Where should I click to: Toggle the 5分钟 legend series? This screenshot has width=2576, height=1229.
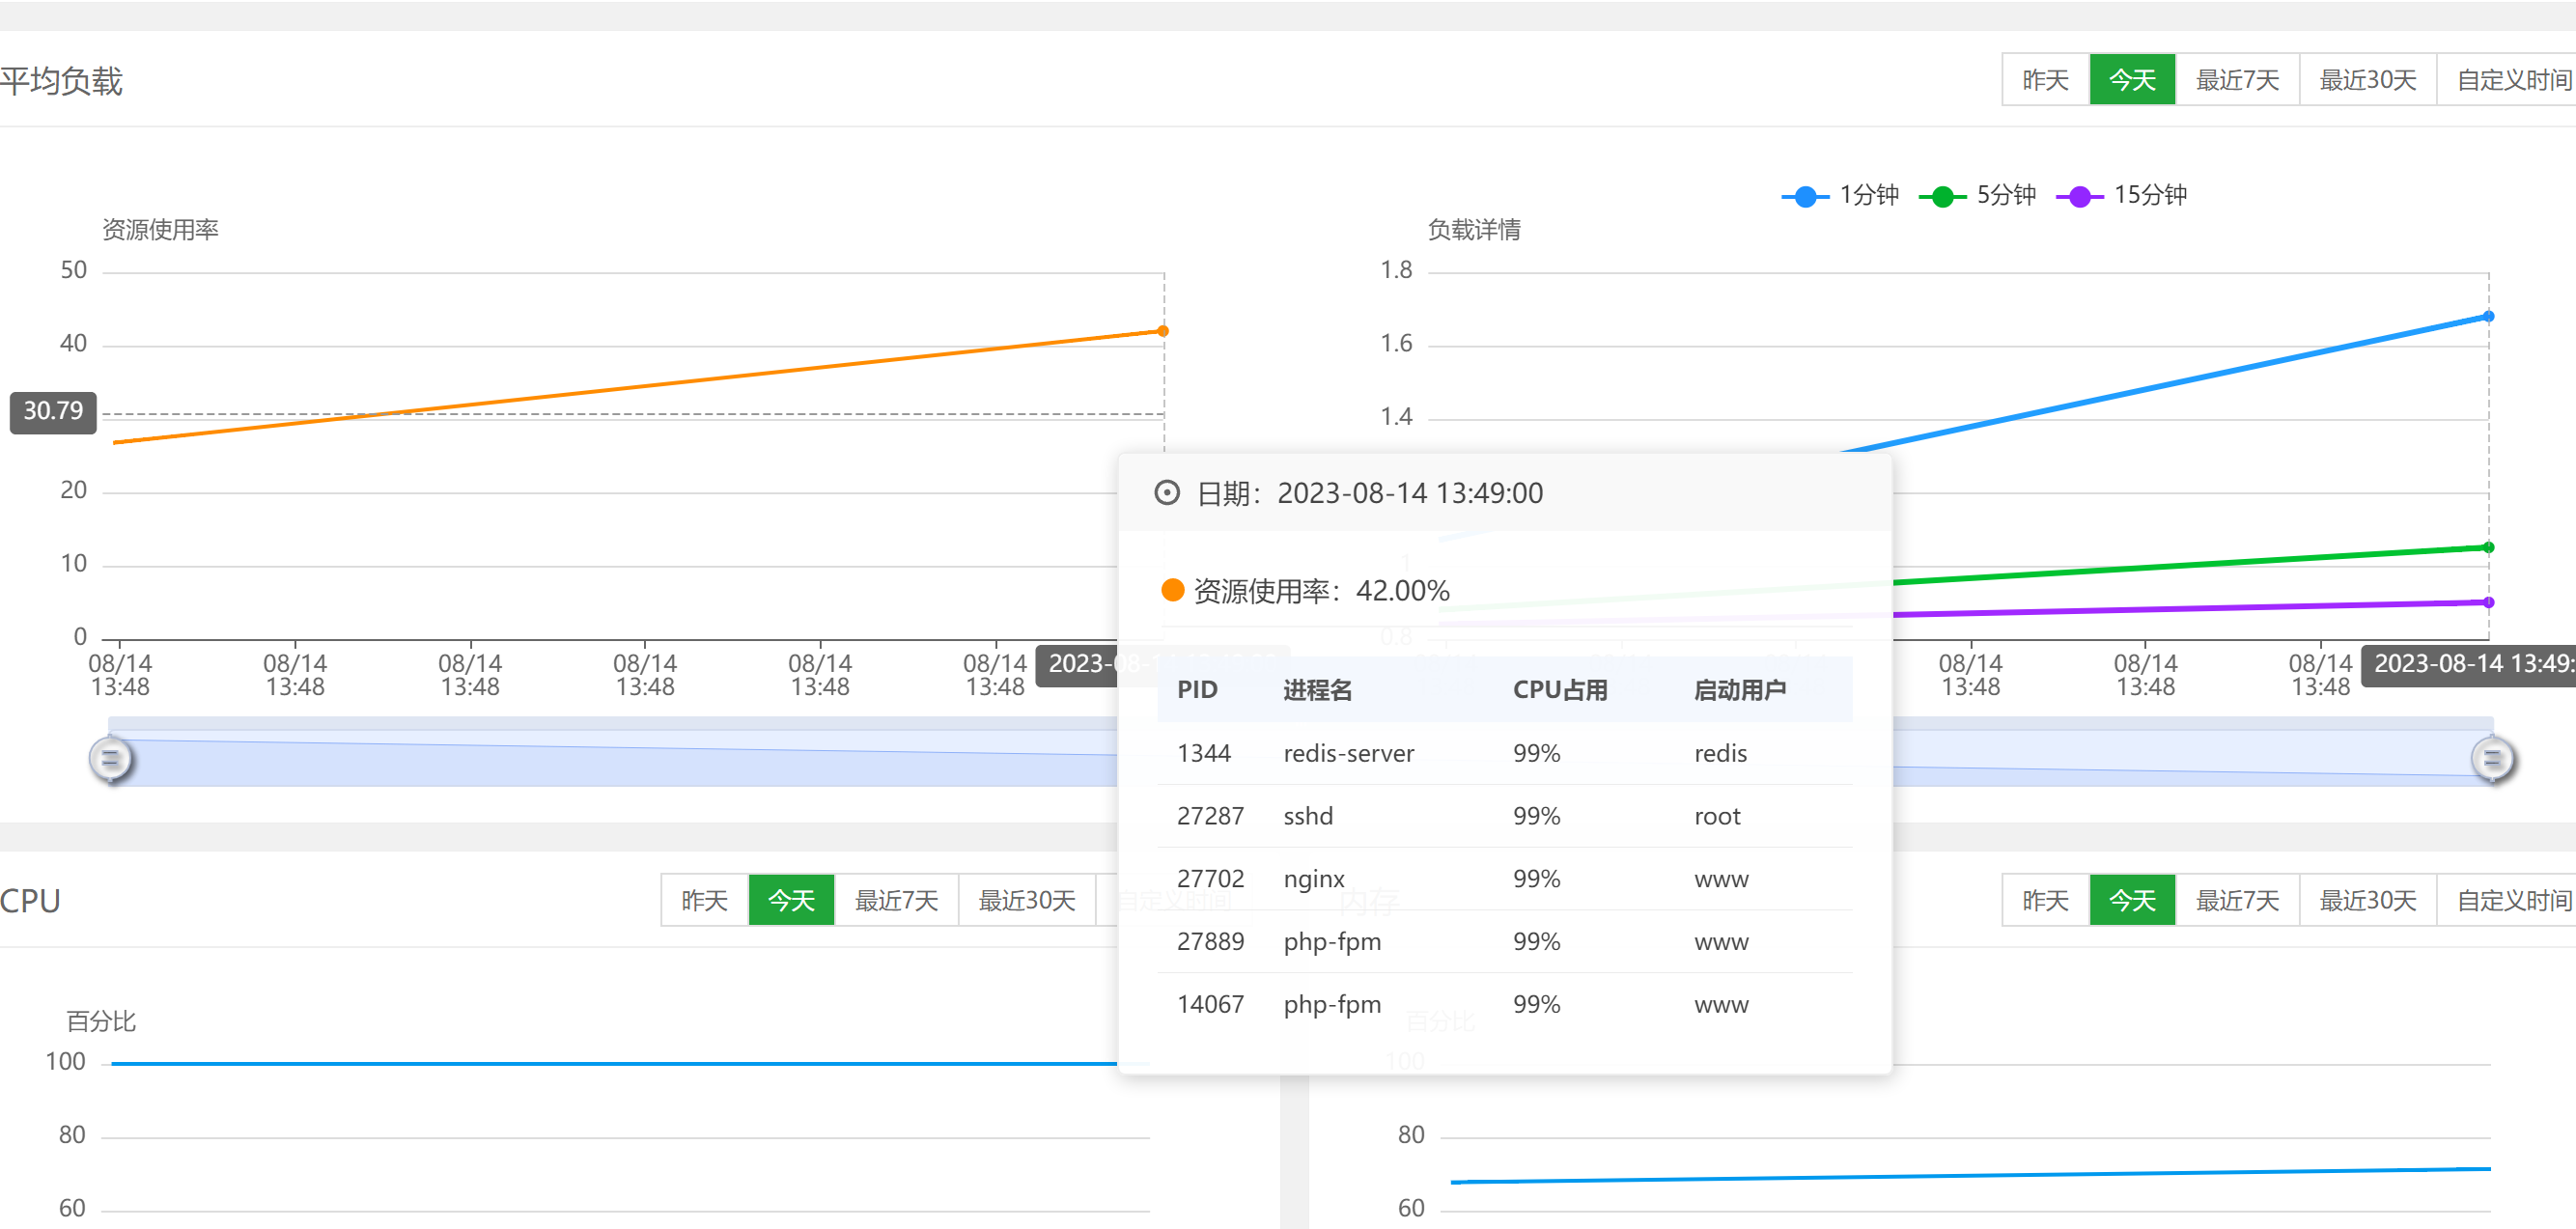click(x=1978, y=195)
